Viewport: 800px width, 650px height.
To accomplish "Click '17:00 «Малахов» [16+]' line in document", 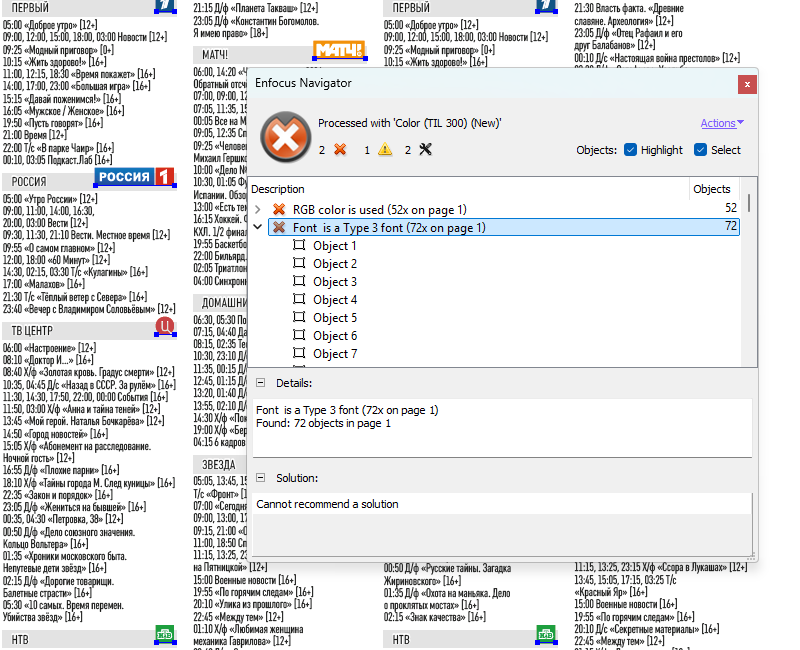I will pos(44,284).
